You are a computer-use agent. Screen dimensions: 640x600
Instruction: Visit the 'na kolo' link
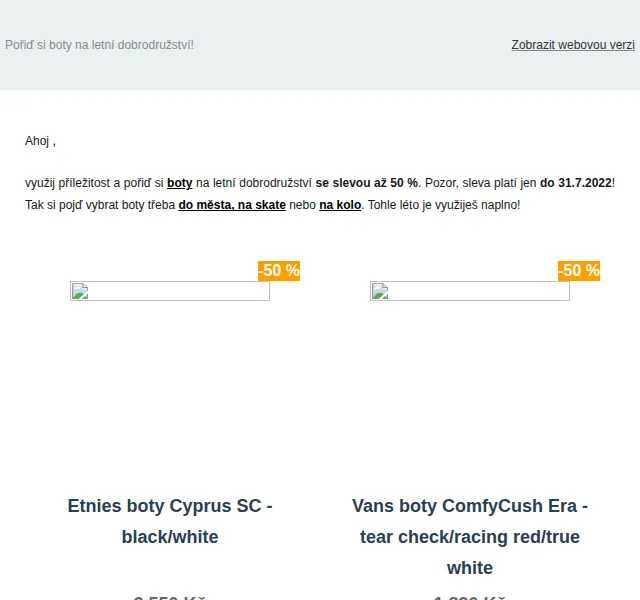pos(340,204)
